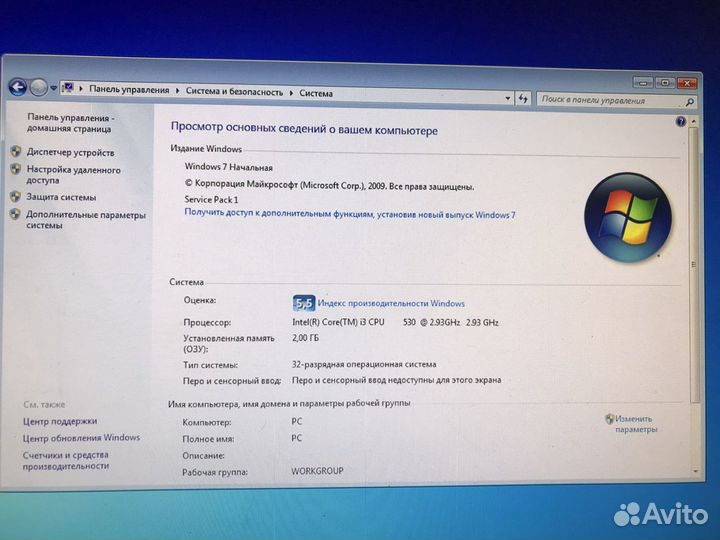
Task: Click the Forward navigation arrow button
Action: (x=39, y=87)
